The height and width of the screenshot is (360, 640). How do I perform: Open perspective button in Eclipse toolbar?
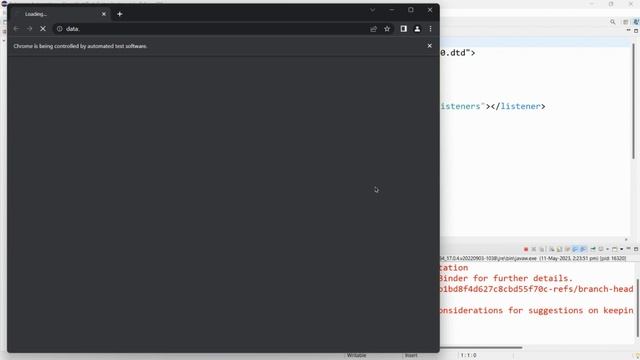click(x=626, y=22)
